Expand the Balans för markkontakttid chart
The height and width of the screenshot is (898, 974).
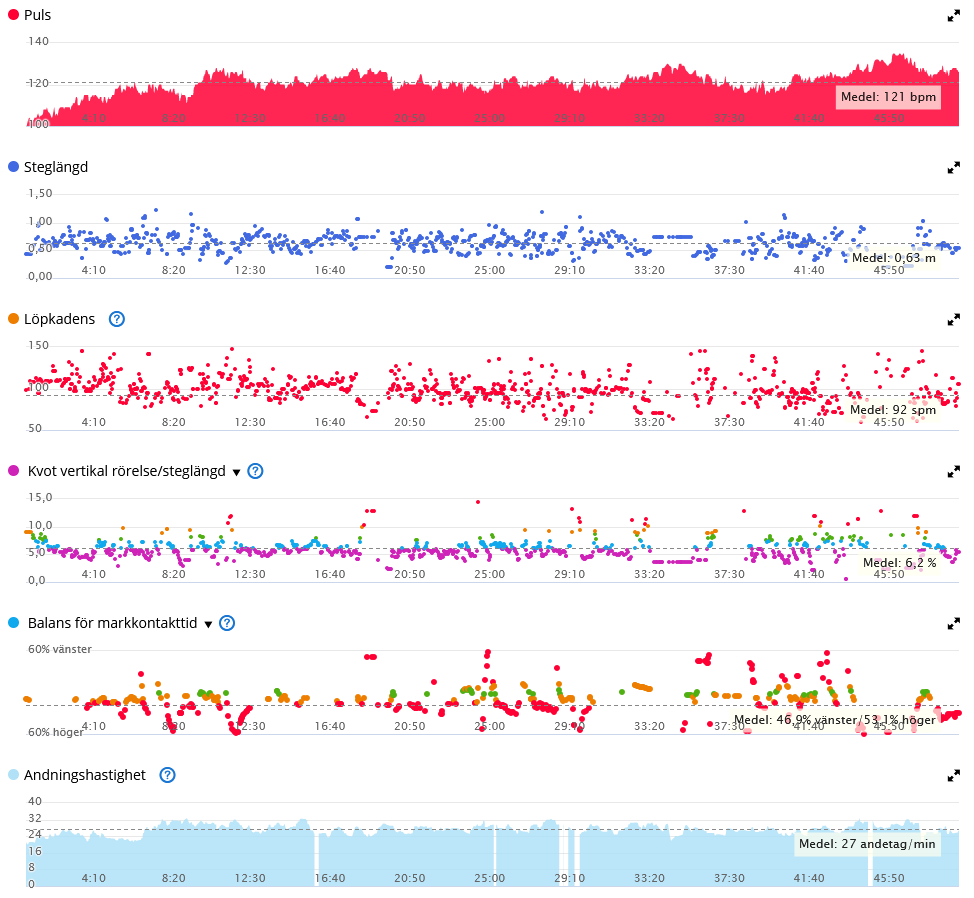point(954,624)
